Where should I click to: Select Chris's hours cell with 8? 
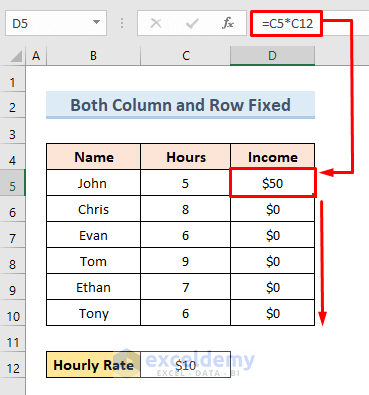pos(186,209)
